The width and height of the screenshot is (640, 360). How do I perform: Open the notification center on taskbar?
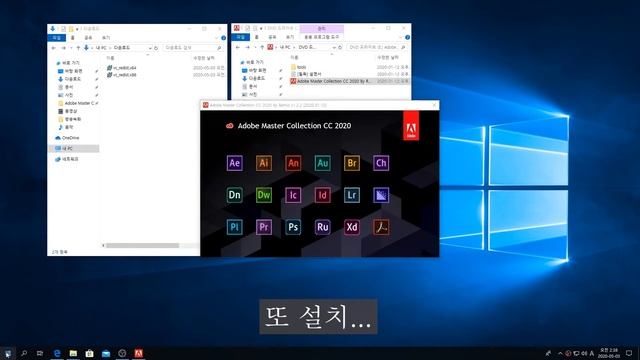click(629, 353)
